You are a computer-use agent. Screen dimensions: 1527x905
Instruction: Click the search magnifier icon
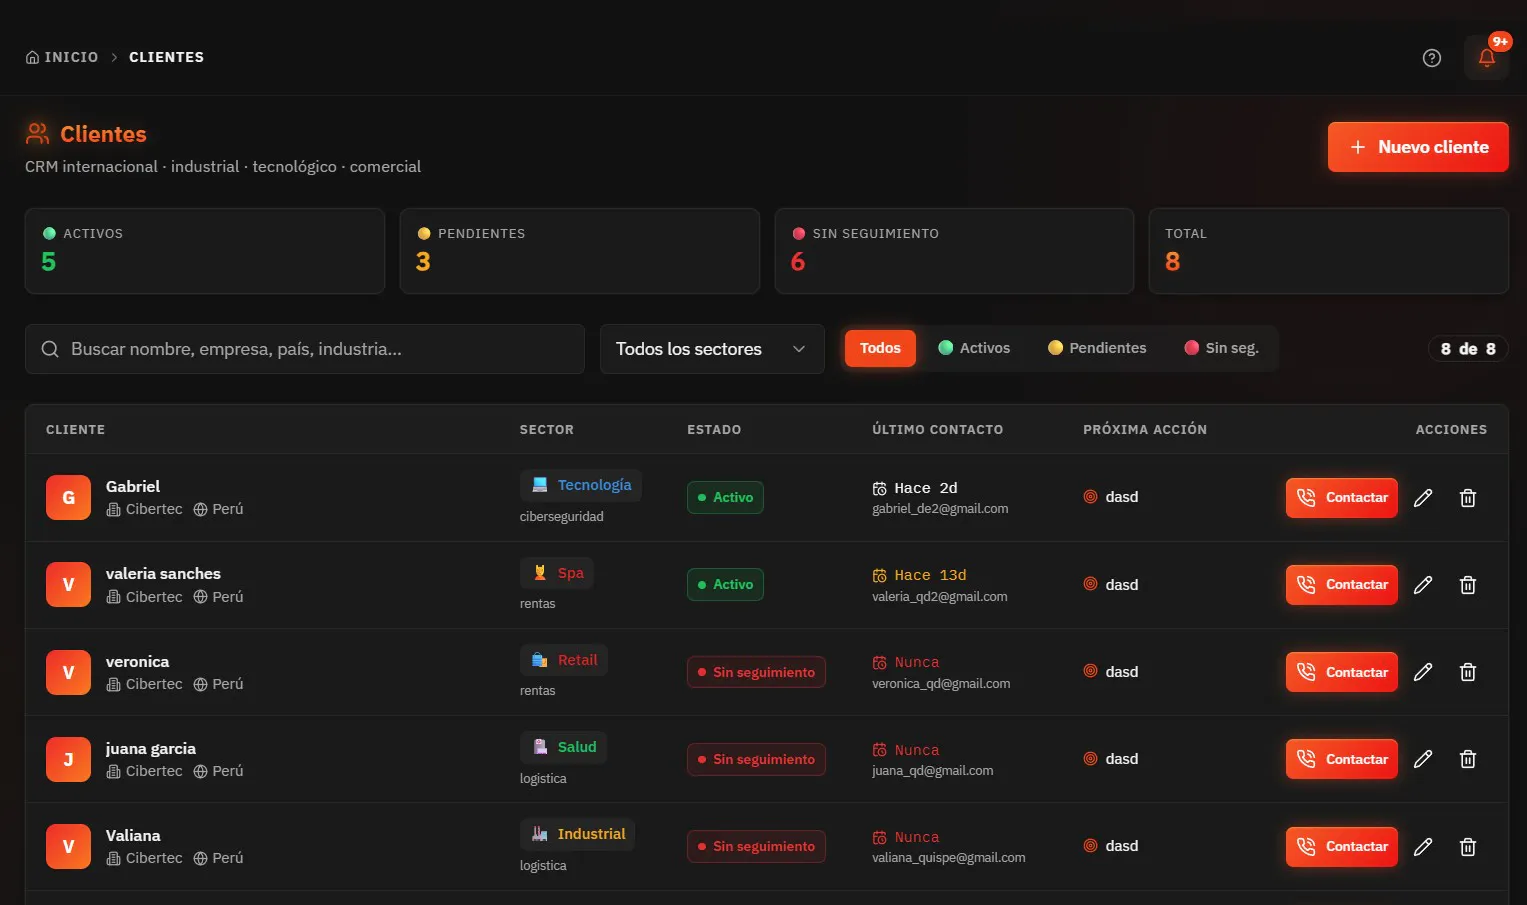pyautogui.click(x=50, y=349)
